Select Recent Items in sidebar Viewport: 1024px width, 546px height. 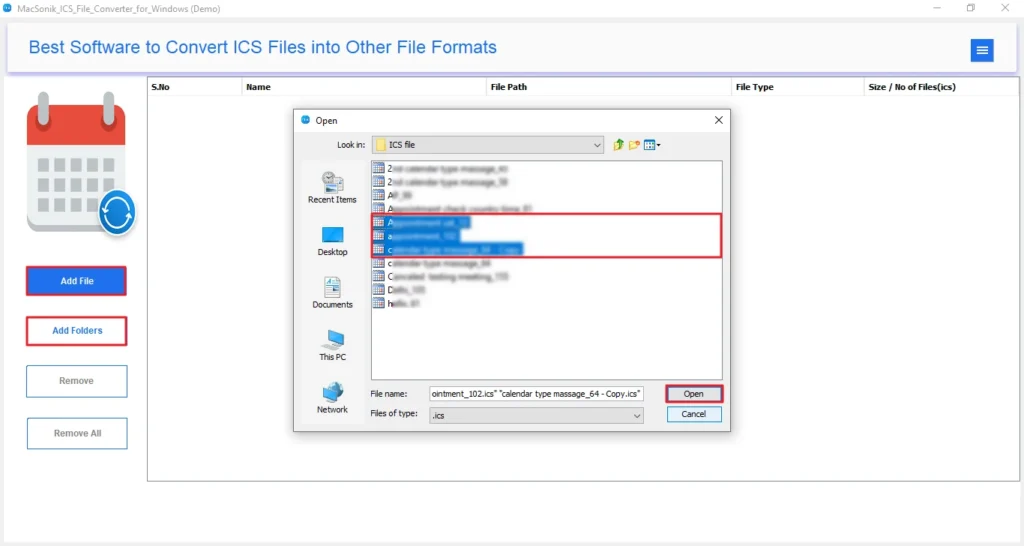[x=332, y=187]
